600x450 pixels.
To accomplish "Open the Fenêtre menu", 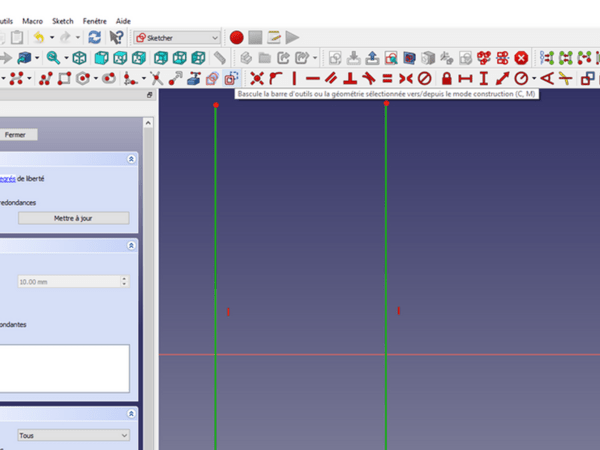I will click(x=94, y=20).
